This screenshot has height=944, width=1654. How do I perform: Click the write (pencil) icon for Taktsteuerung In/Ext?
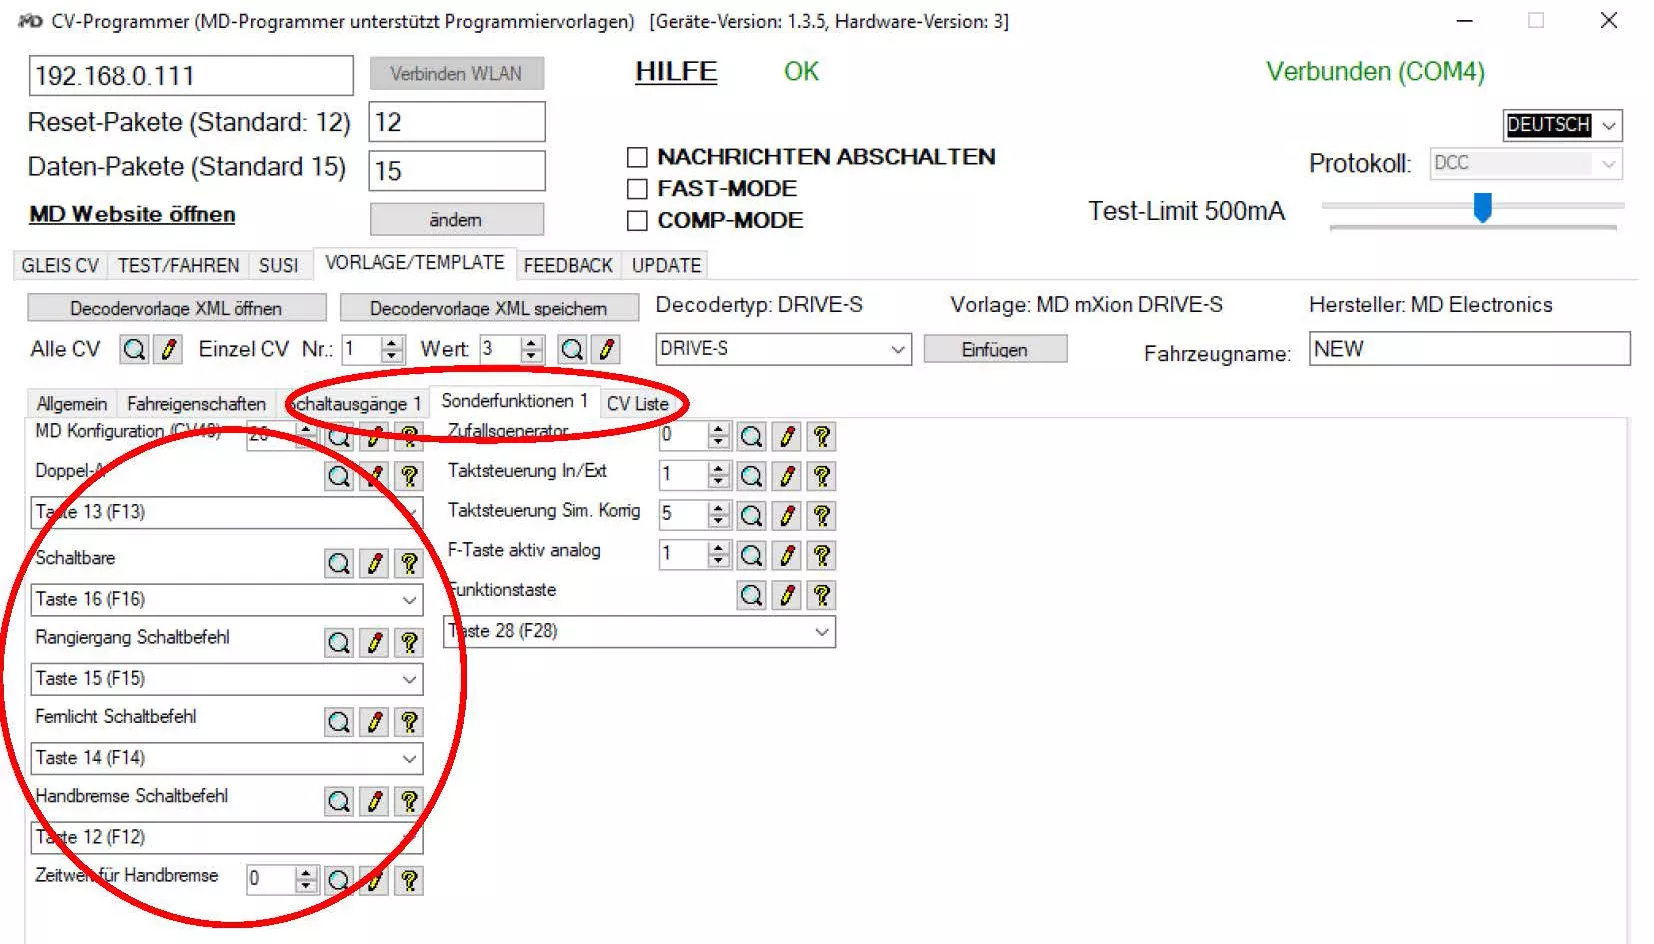tap(787, 476)
